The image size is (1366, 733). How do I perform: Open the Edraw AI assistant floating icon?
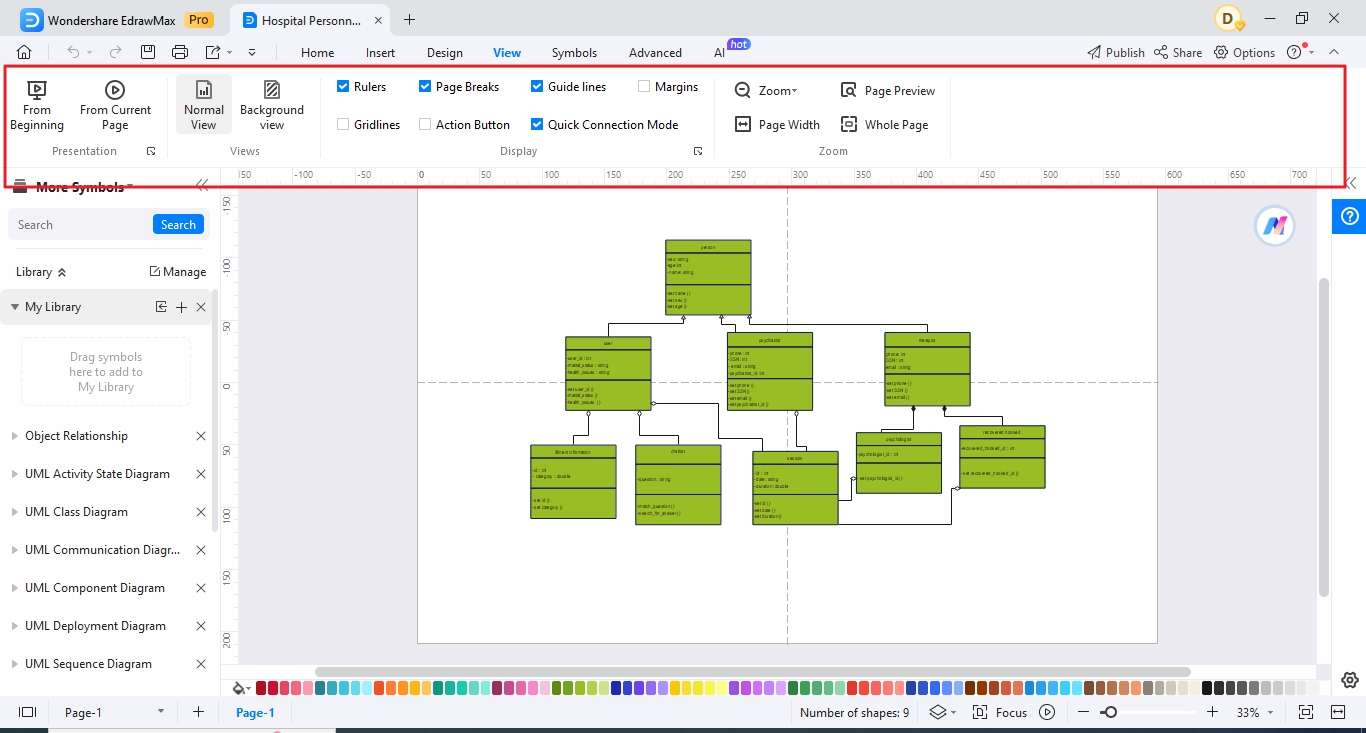pyautogui.click(x=1274, y=226)
